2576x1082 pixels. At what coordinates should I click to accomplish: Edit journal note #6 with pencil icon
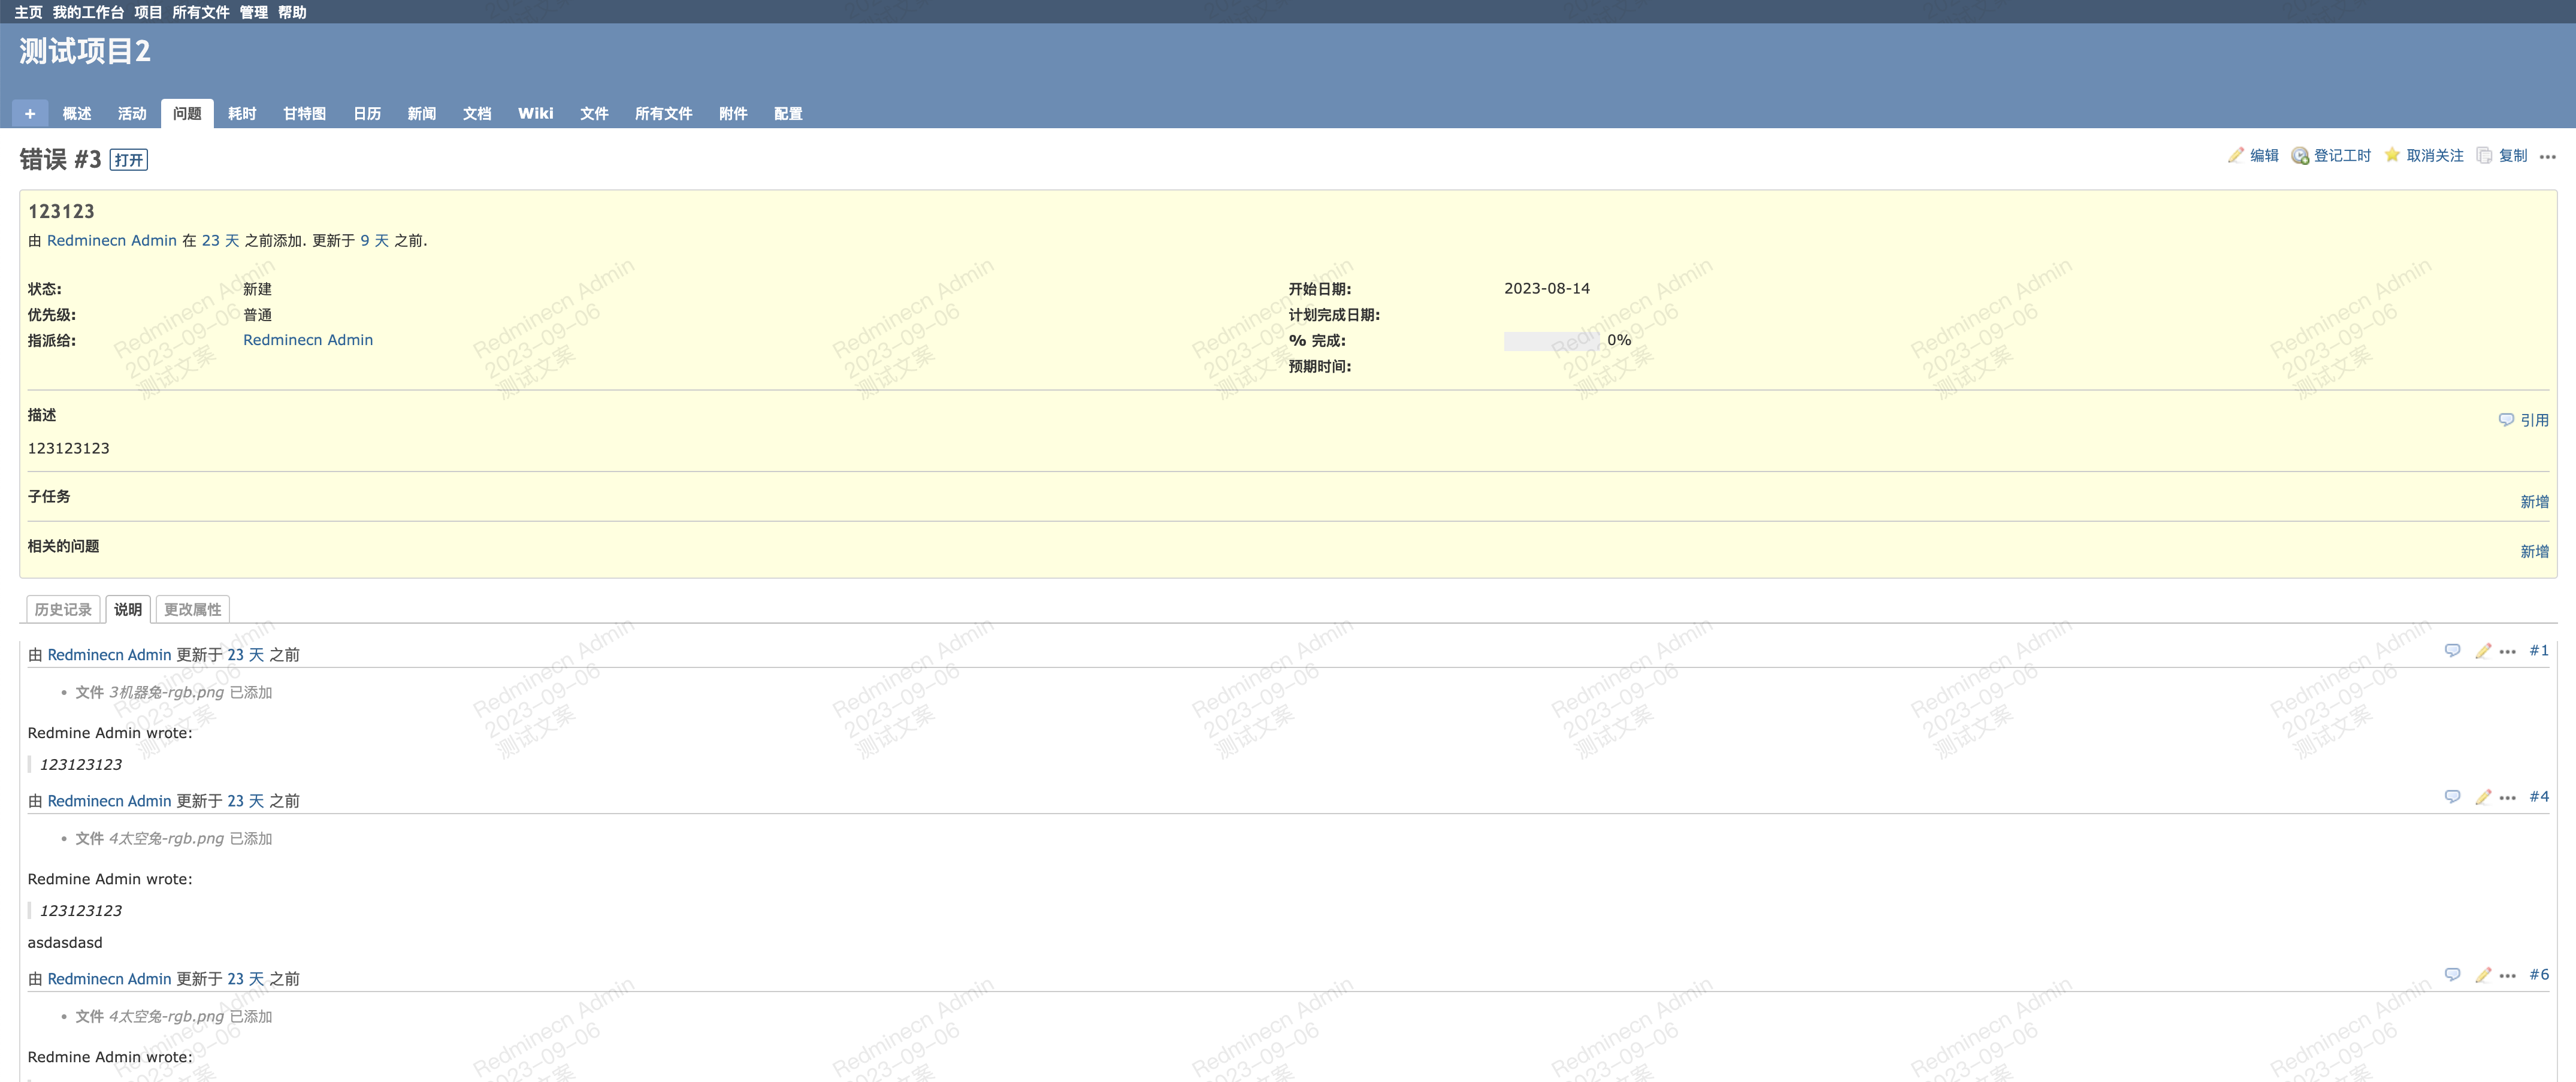click(x=2482, y=975)
